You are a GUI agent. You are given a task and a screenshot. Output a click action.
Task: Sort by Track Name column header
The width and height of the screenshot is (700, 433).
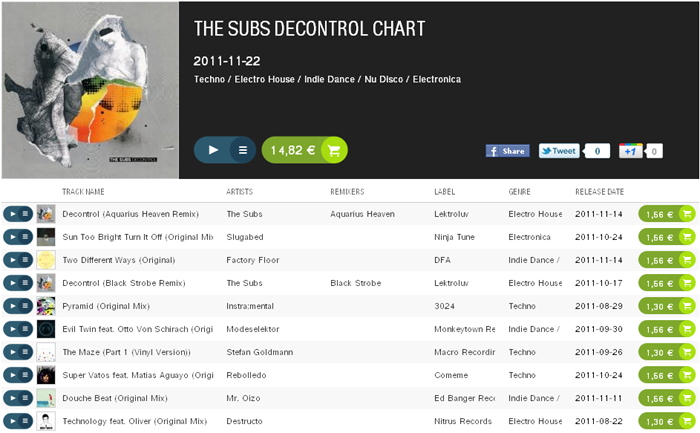tap(83, 192)
